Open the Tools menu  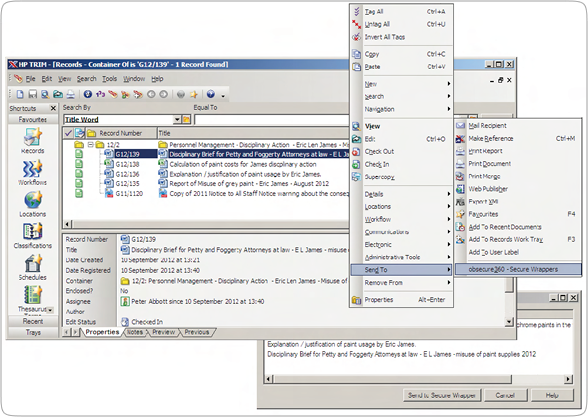coord(110,79)
